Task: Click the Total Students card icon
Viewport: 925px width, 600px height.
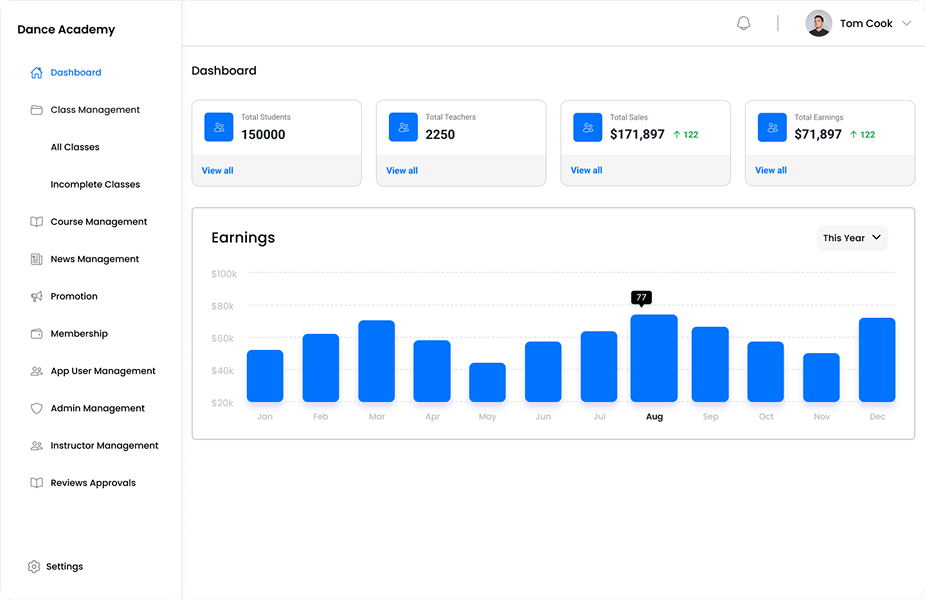Action: click(x=218, y=127)
